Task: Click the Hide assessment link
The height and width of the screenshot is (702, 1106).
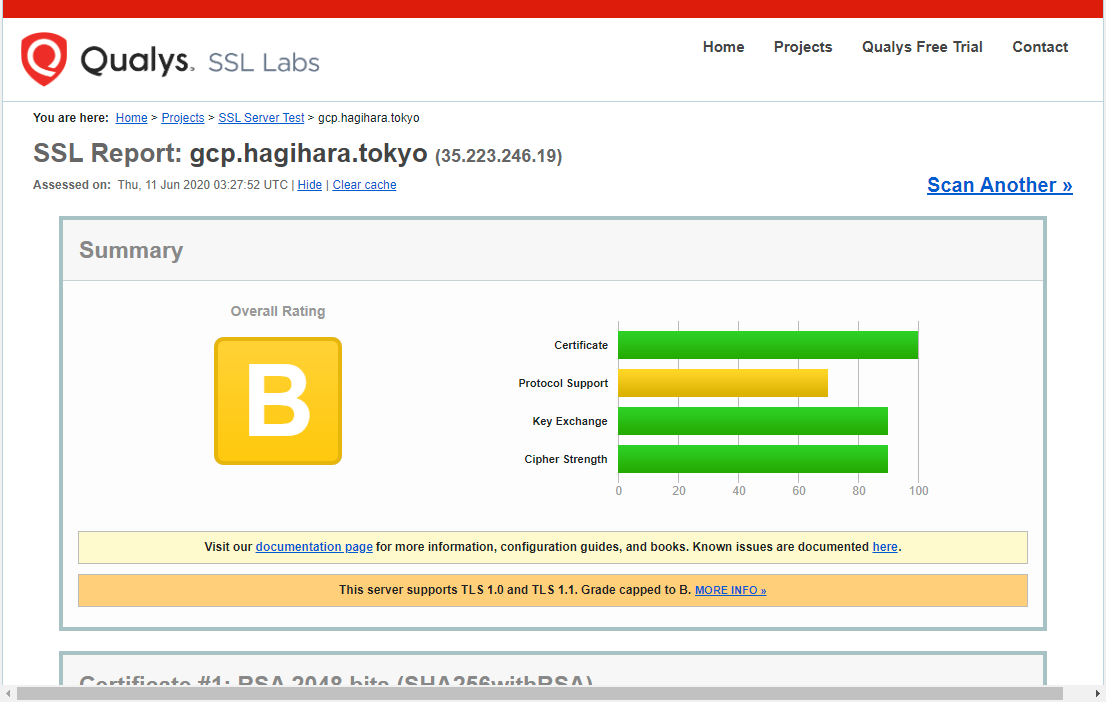Action: coord(310,185)
